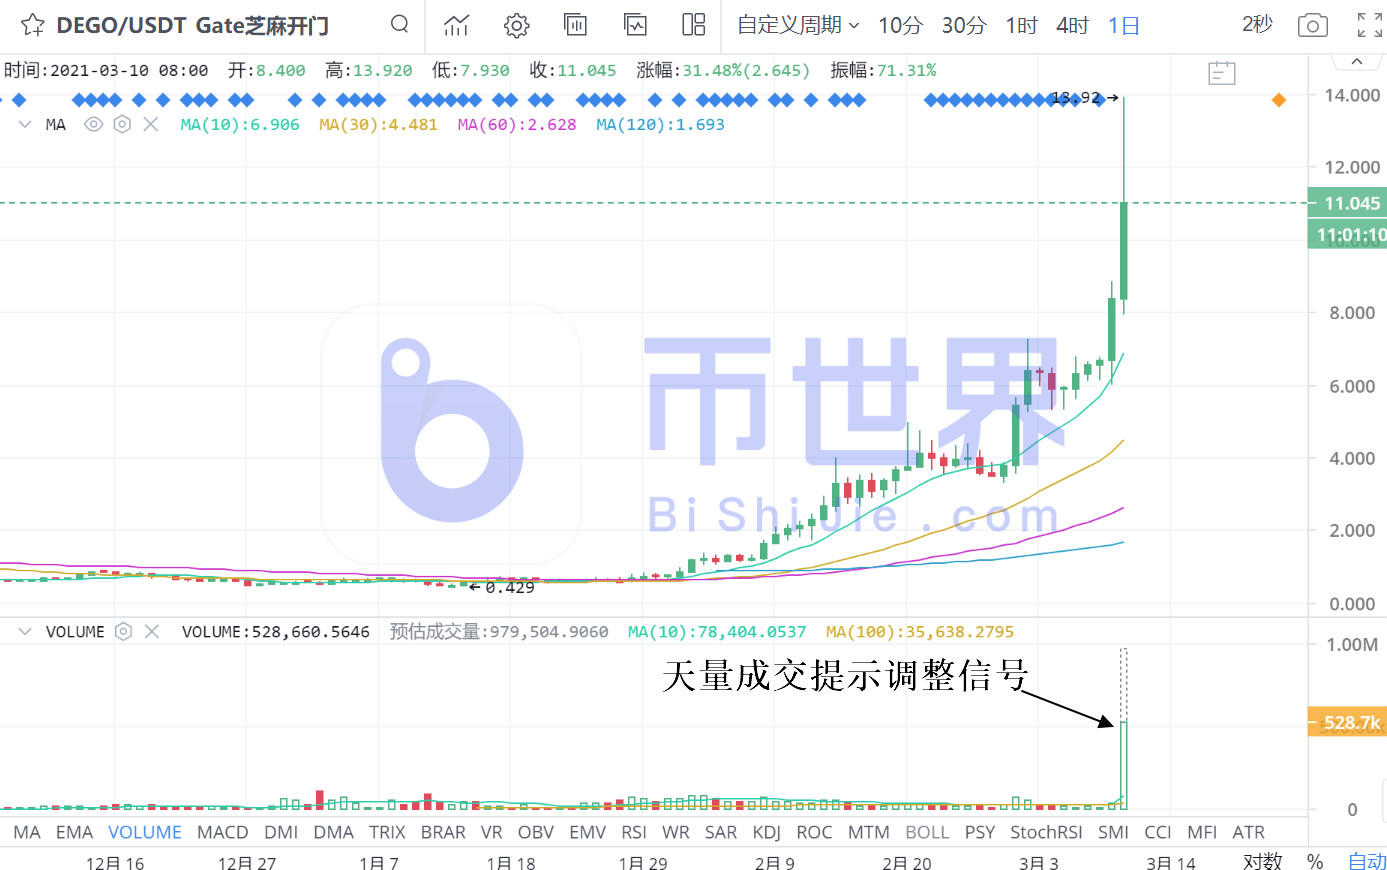Open the BOLL indicator
Viewport: 1387px width, 870px height.
[927, 831]
